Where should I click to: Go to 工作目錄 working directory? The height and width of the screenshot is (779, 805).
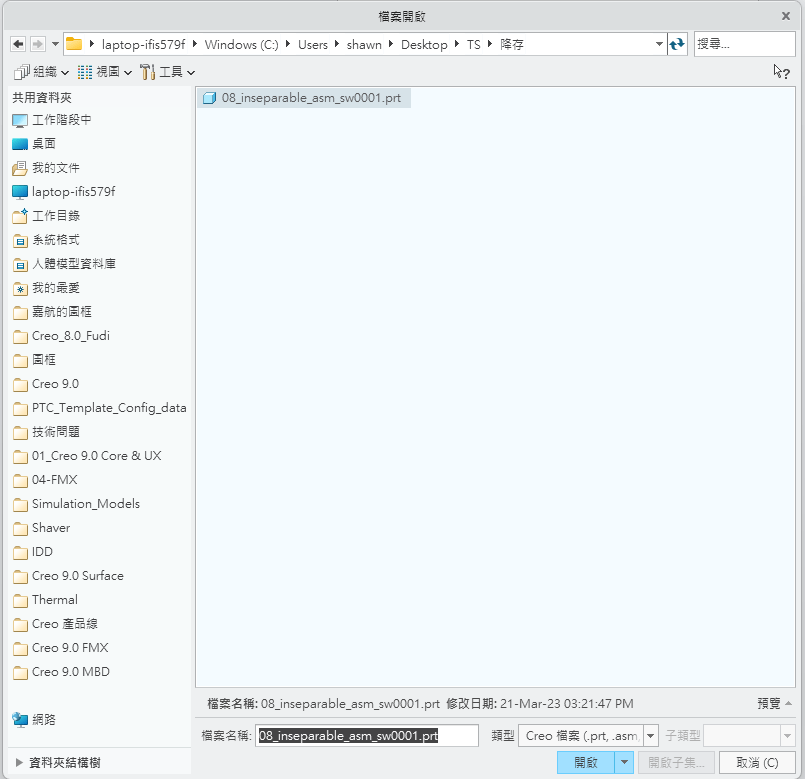[x=55, y=216]
